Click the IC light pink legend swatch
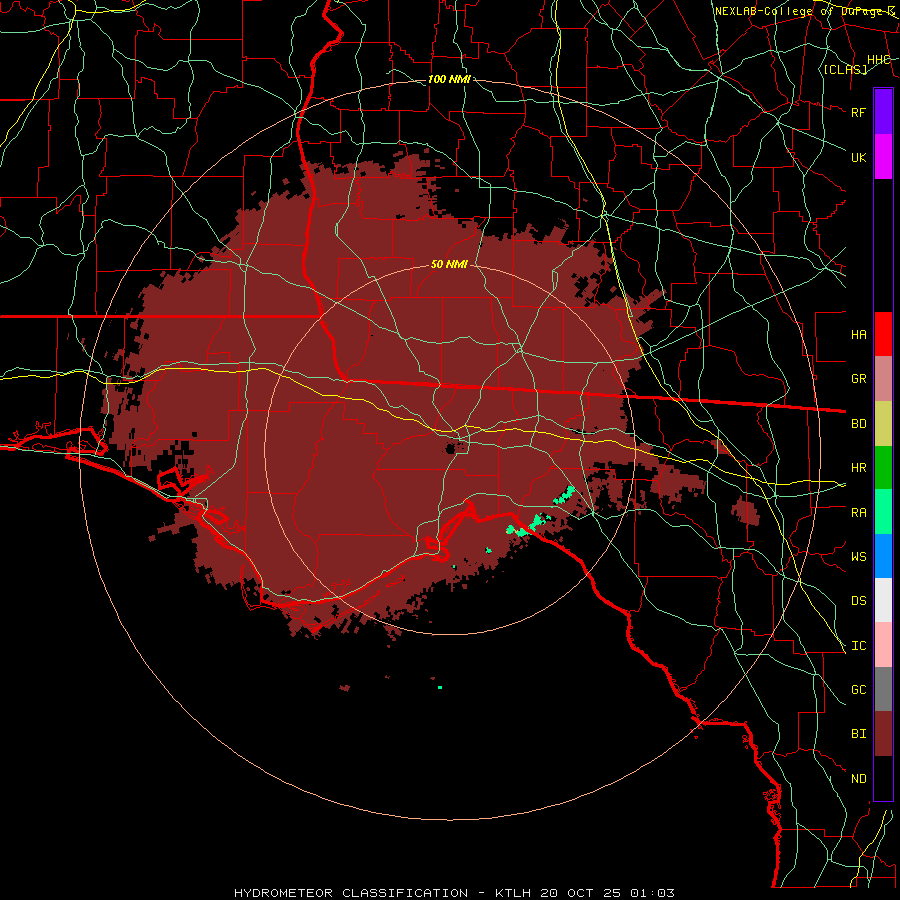This screenshot has height=900, width=900. click(883, 645)
